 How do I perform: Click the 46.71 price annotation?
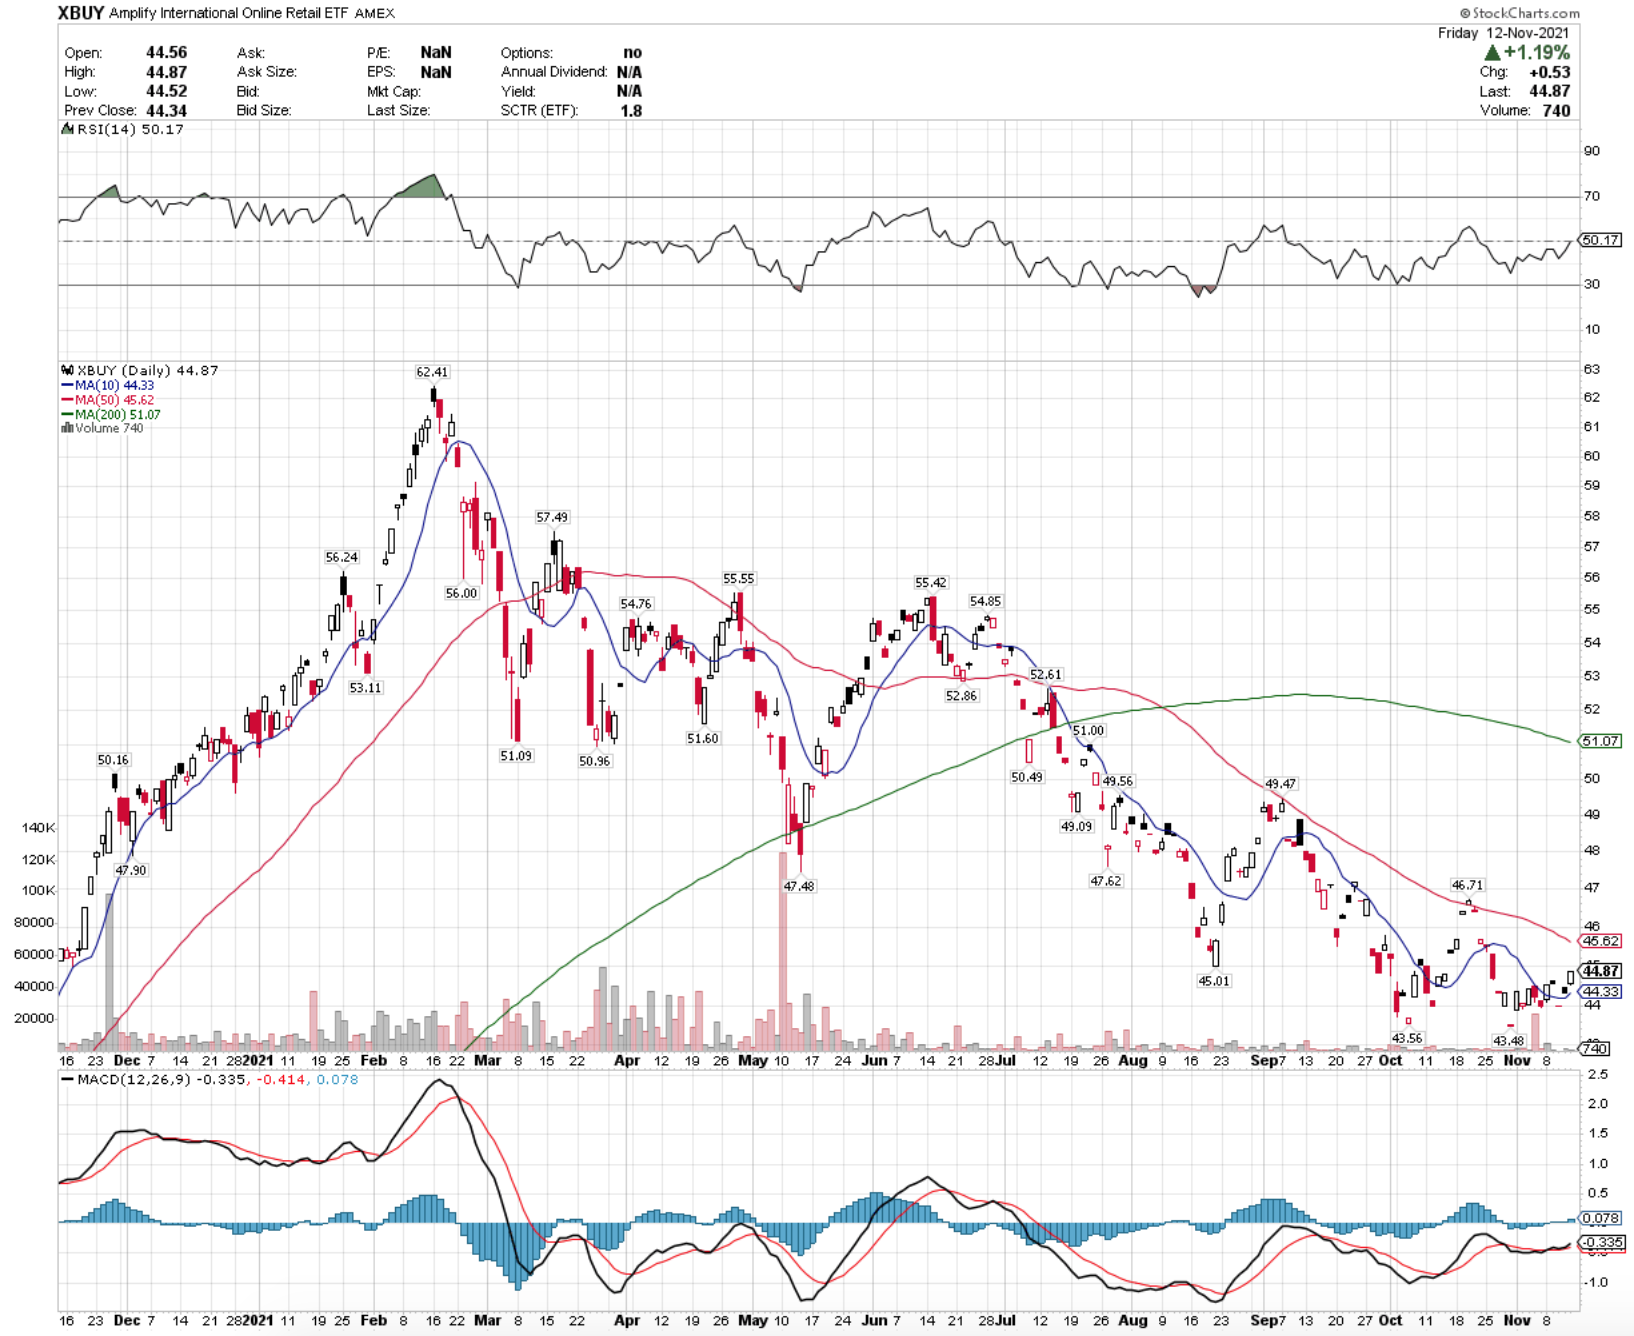coord(1468,885)
